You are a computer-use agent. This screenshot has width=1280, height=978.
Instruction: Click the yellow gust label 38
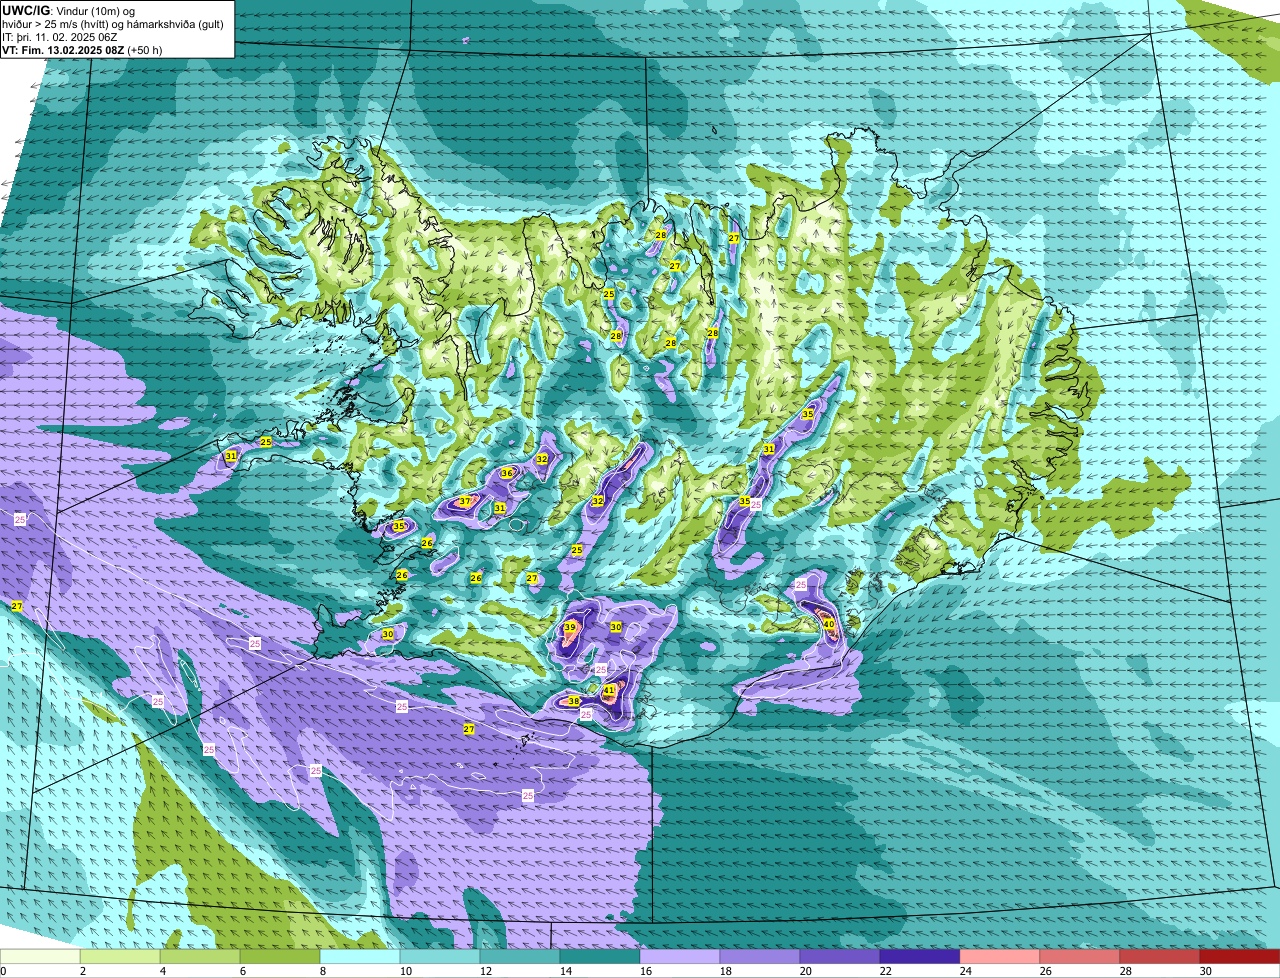click(x=574, y=702)
